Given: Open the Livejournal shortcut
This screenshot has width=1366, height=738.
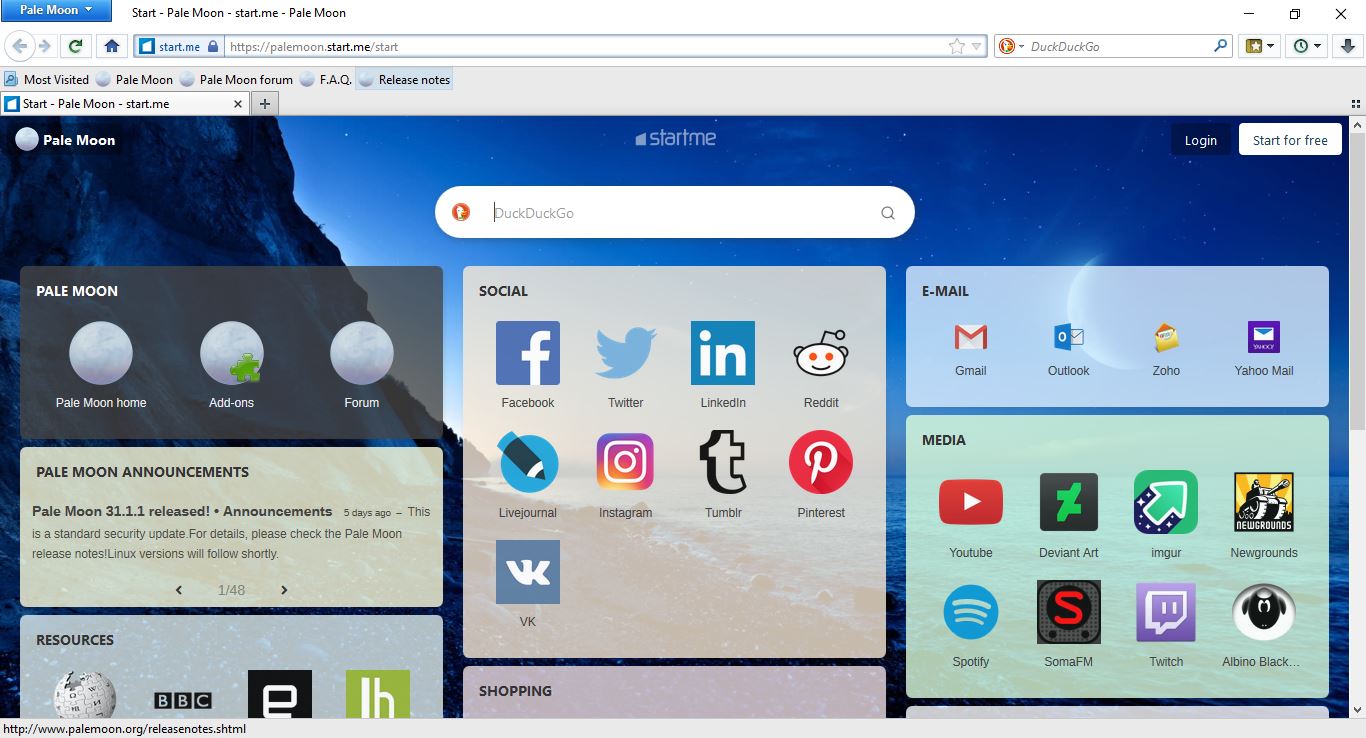Looking at the screenshot, I should (x=528, y=462).
